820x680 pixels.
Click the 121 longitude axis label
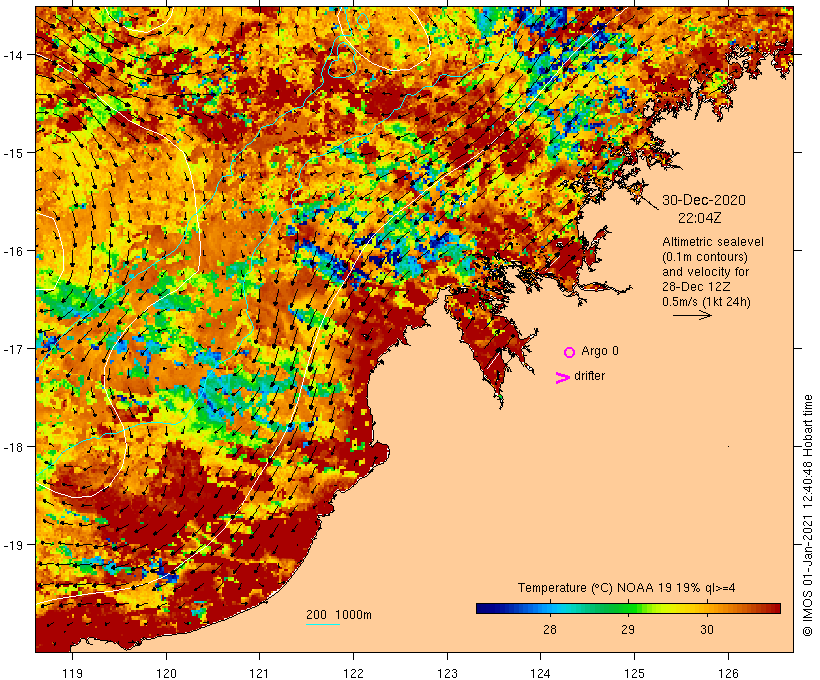coord(259,673)
